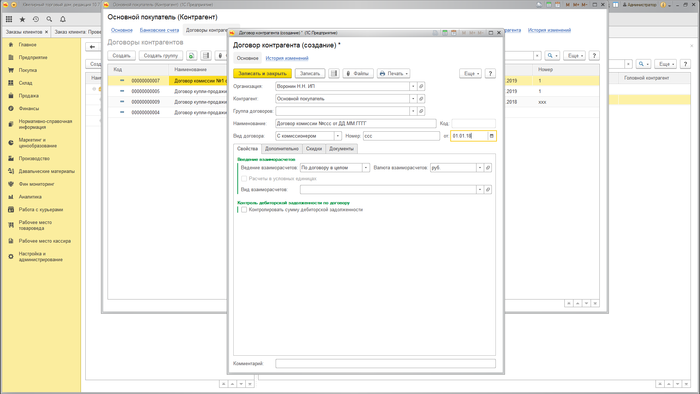Open calendar picker for contract date
This screenshot has height=394, width=700.
coord(492,136)
